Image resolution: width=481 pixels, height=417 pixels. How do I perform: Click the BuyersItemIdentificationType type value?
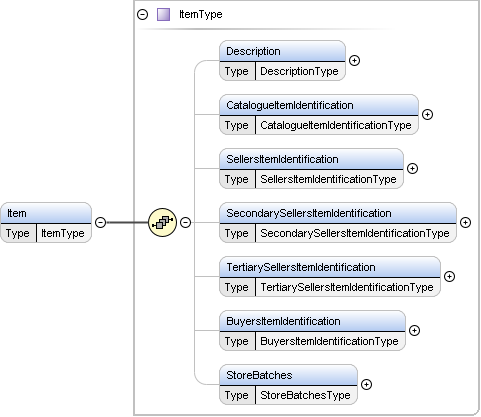point(329,341)
